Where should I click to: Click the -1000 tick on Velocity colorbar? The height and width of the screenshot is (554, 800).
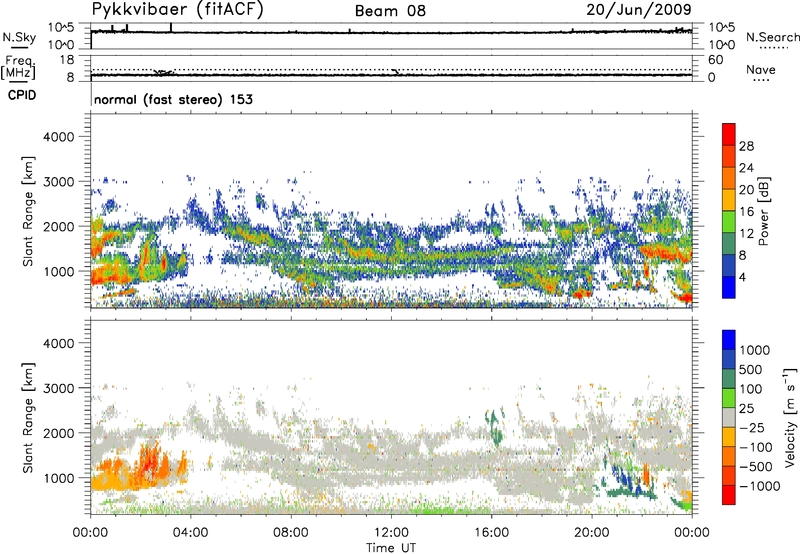760,486
